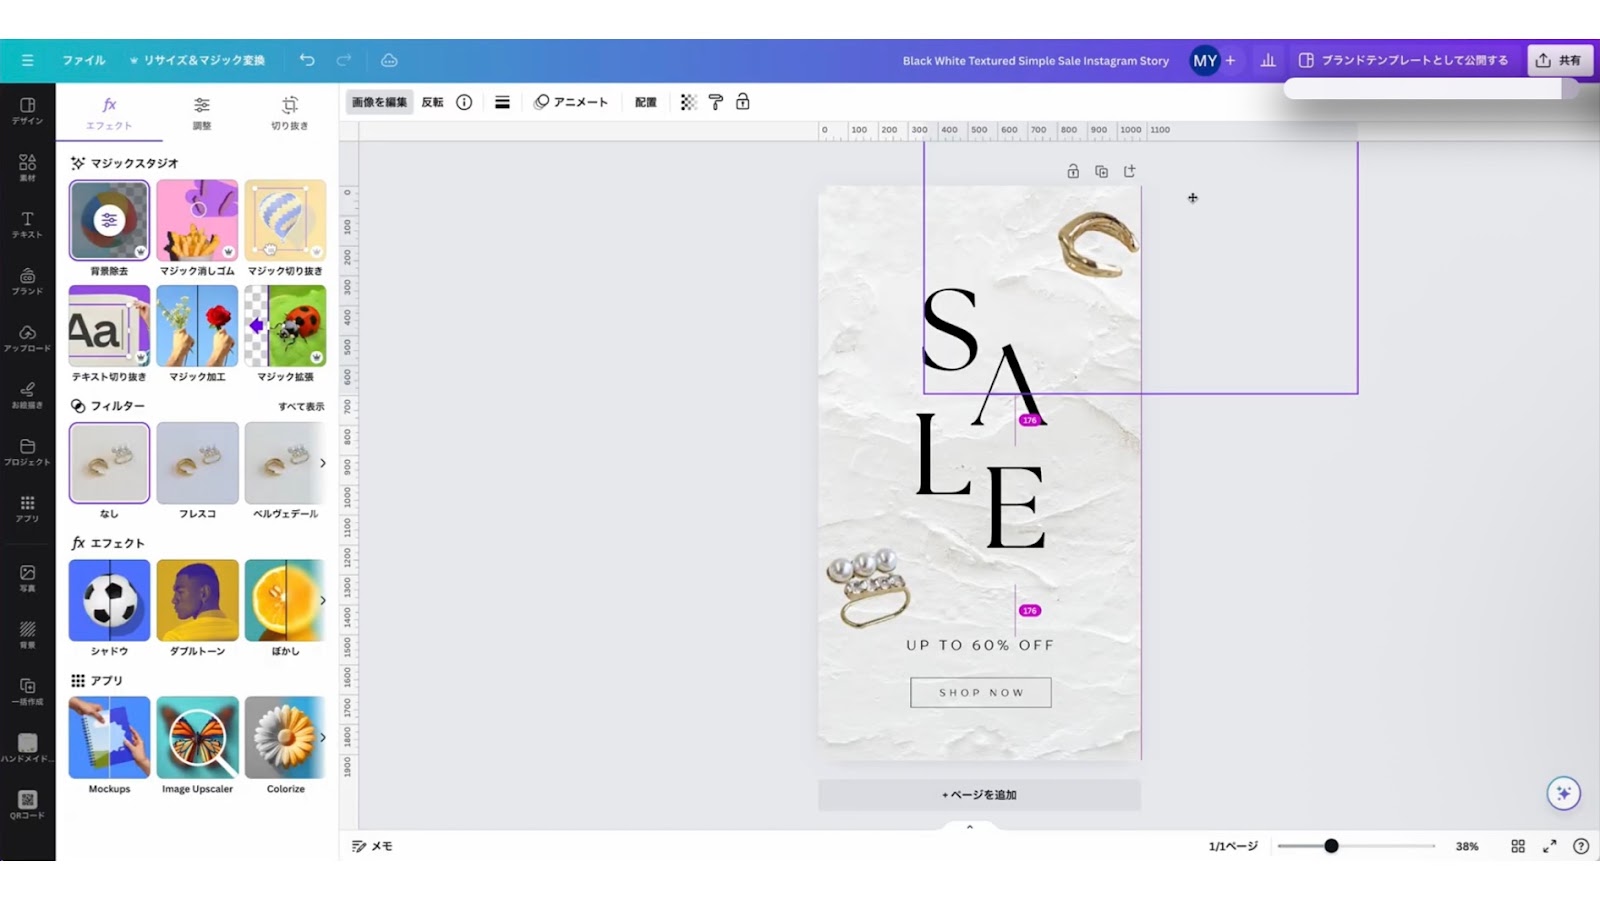Screen dimensions: 1600x900
Task: Click the 画像を編集 button
Action: tap(379, 102)
